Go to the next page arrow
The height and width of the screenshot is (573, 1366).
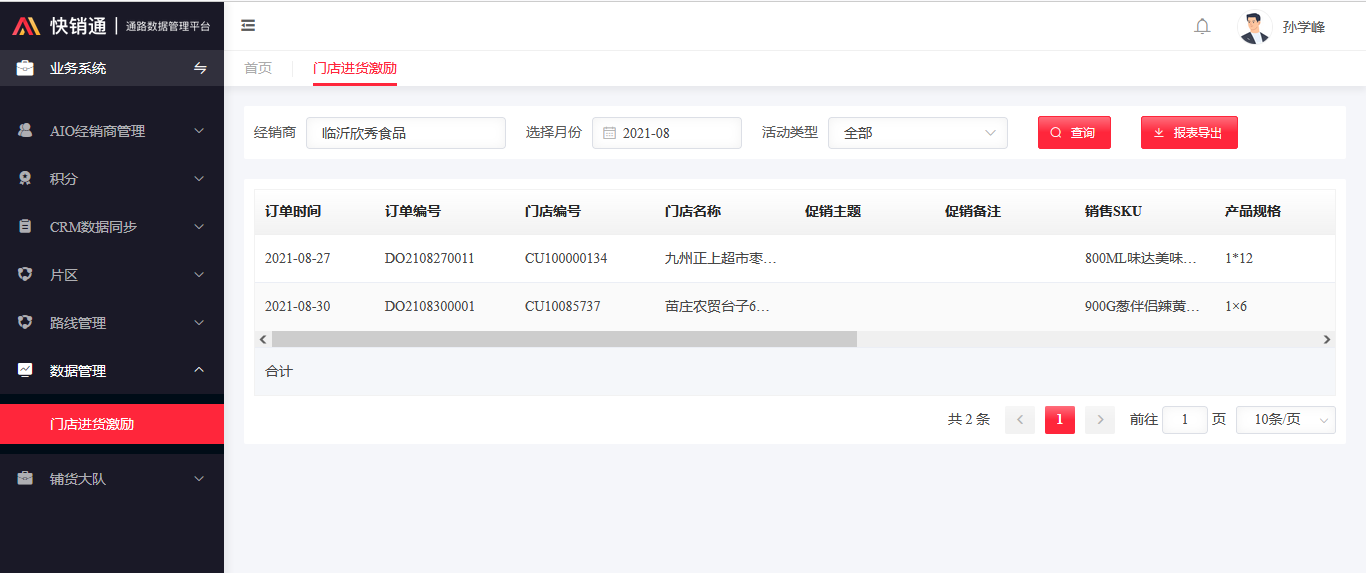(1100, 420)
